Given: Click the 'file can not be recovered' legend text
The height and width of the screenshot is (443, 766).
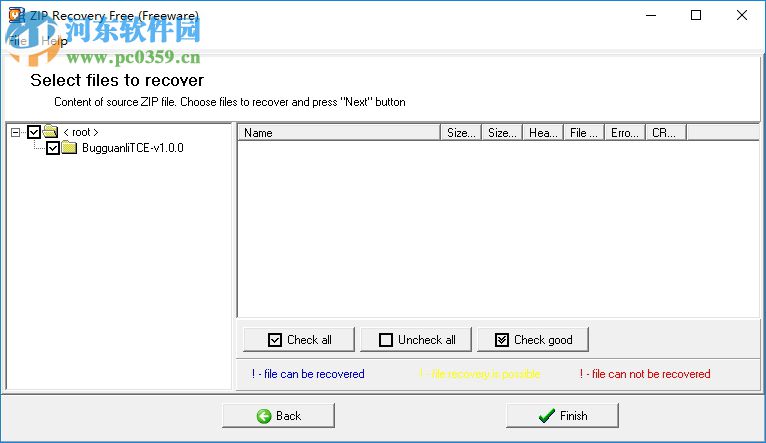Looking at the screenshot, I should click(x=645, y=374).
